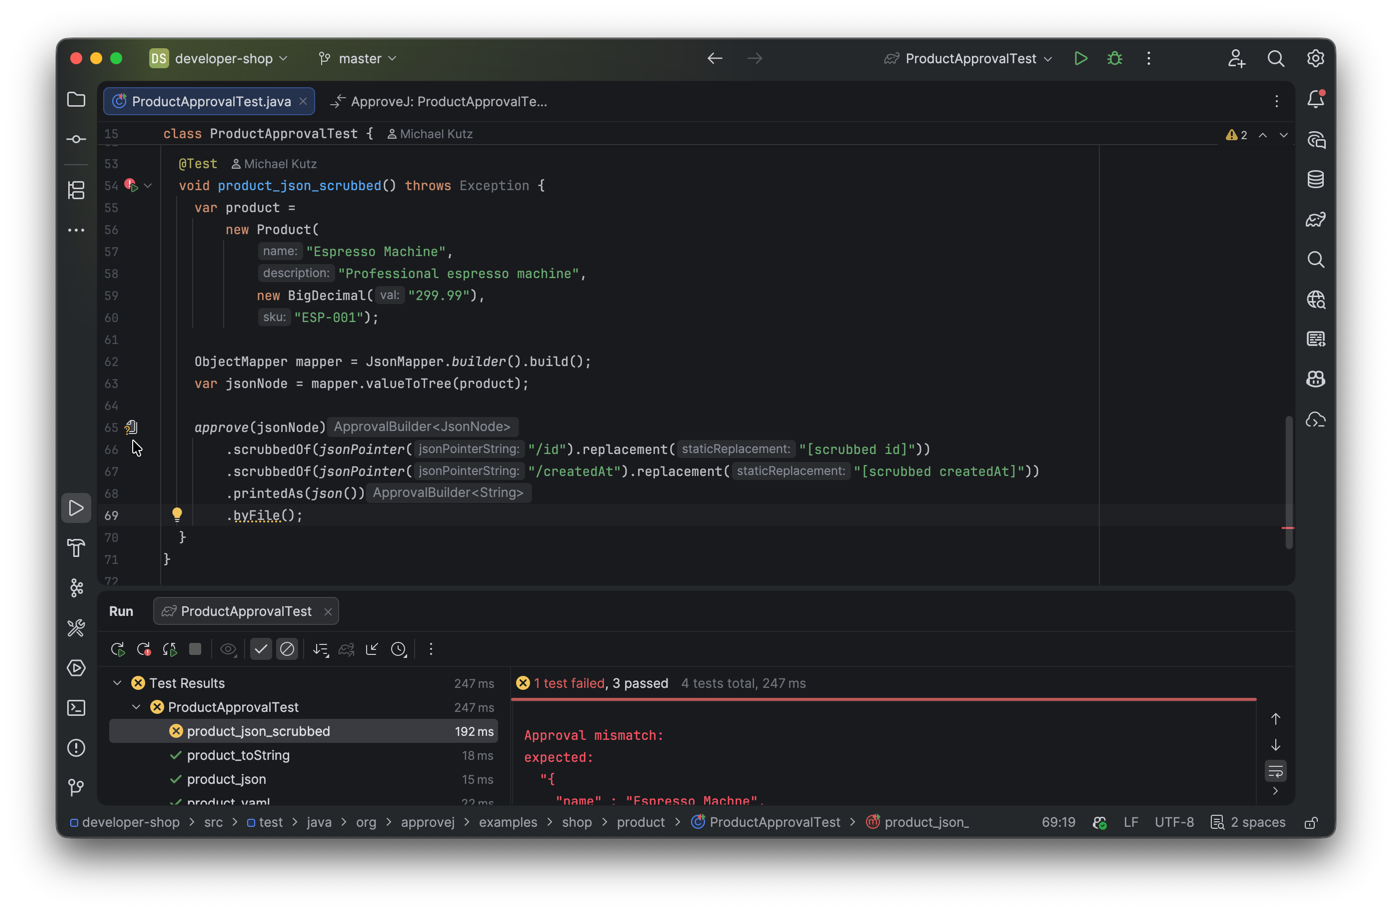
Task: Click the lightbulb quick-fix icon on line 69
Action: 177,515
